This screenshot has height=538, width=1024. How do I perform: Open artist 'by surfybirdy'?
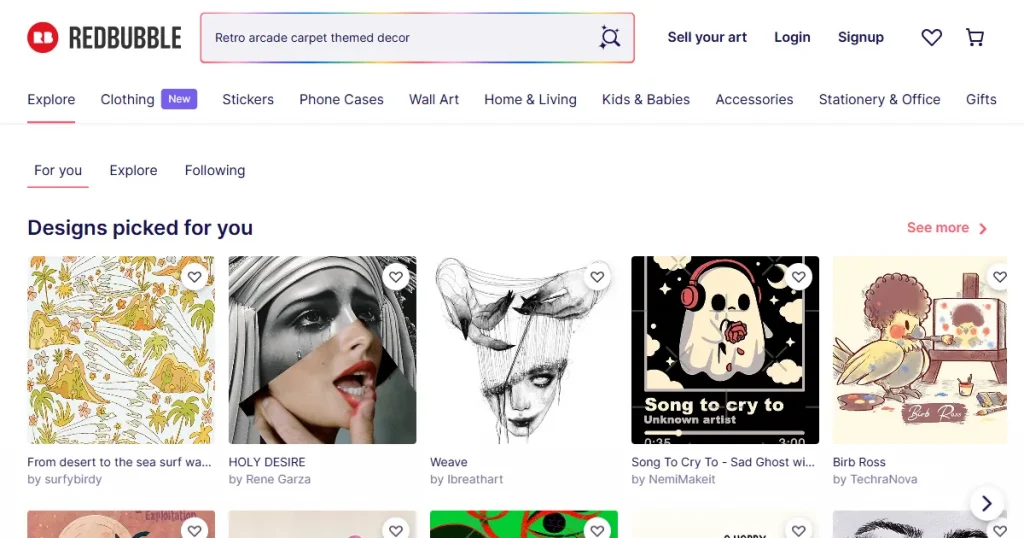tap(65, 479)
